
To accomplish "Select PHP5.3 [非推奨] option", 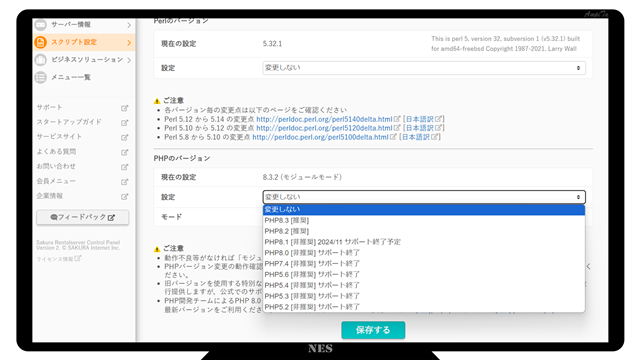I will pyautogui.click(x=424, y=296).
